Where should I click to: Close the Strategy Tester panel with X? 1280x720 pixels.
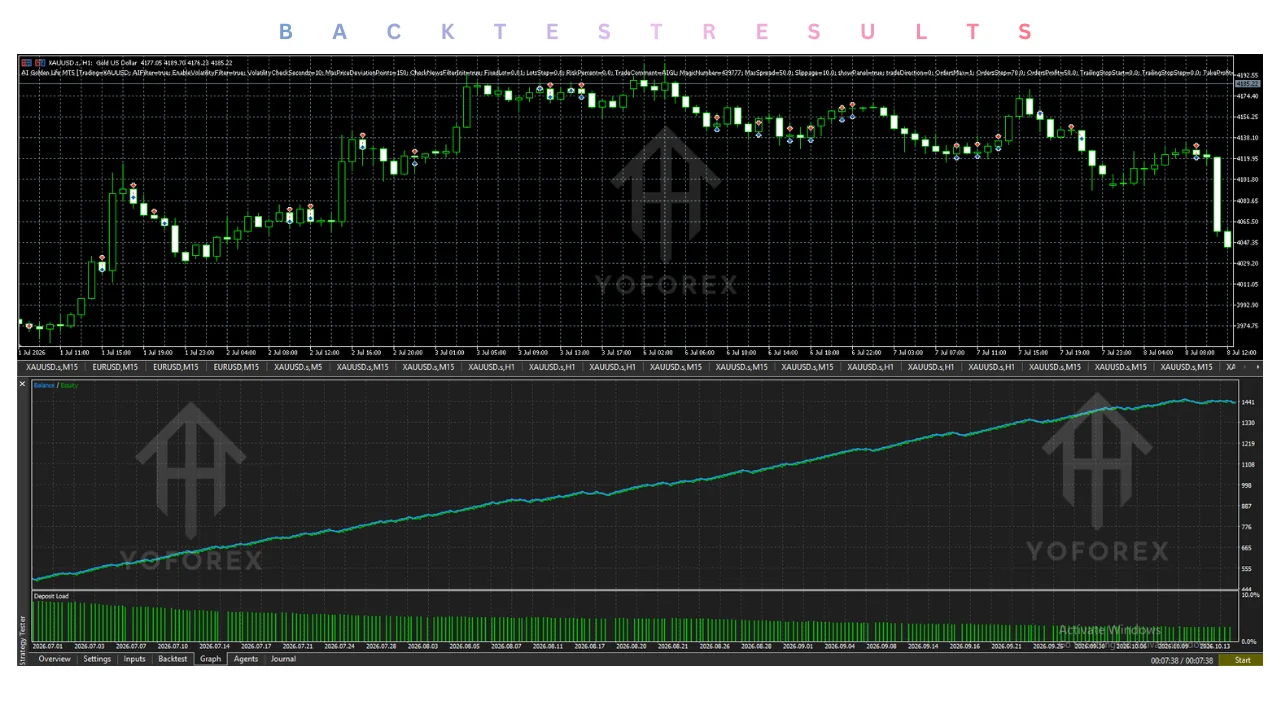tap(23, 384)
